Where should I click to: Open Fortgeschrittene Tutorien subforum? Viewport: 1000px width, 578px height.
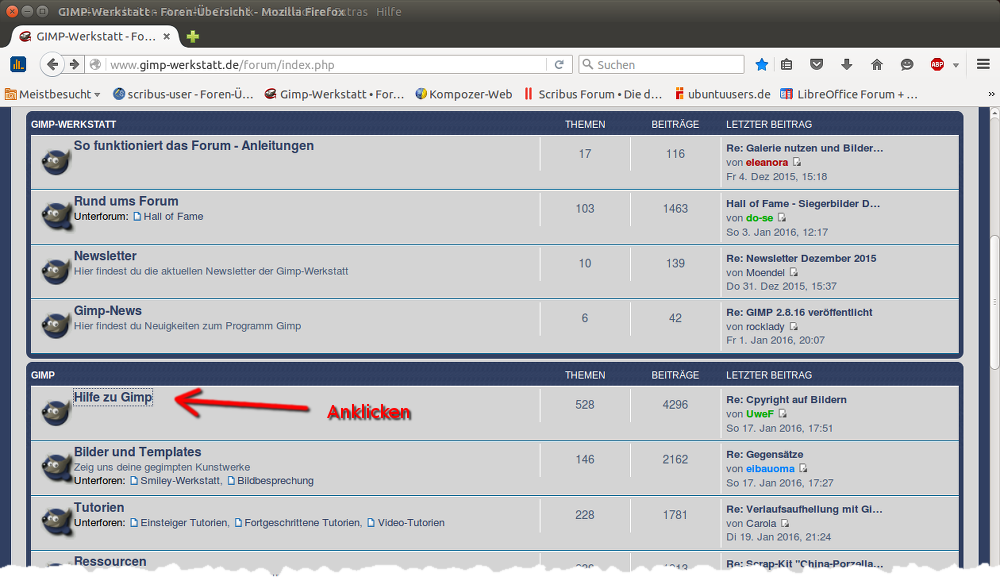303,522
